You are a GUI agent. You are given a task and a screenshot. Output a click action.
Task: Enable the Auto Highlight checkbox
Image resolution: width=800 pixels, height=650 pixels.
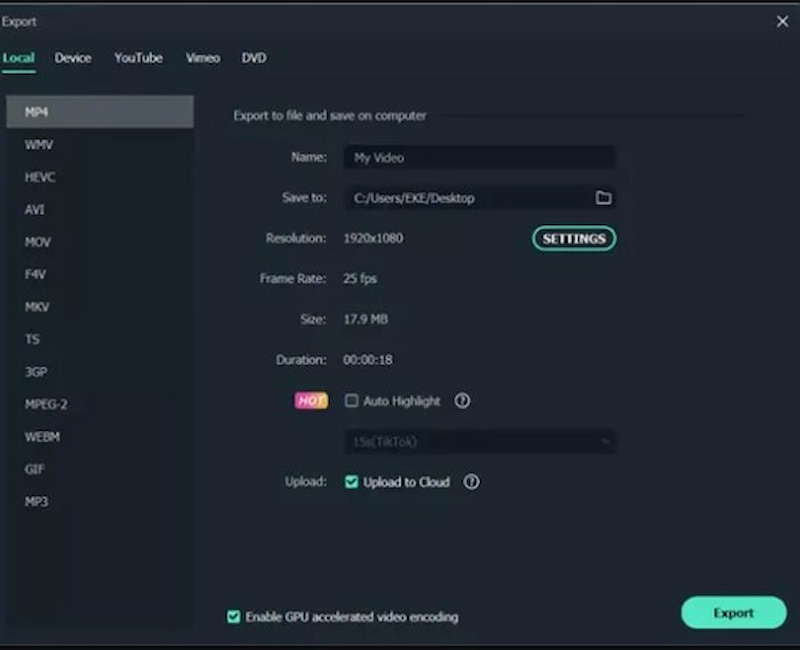coord(351,401)
